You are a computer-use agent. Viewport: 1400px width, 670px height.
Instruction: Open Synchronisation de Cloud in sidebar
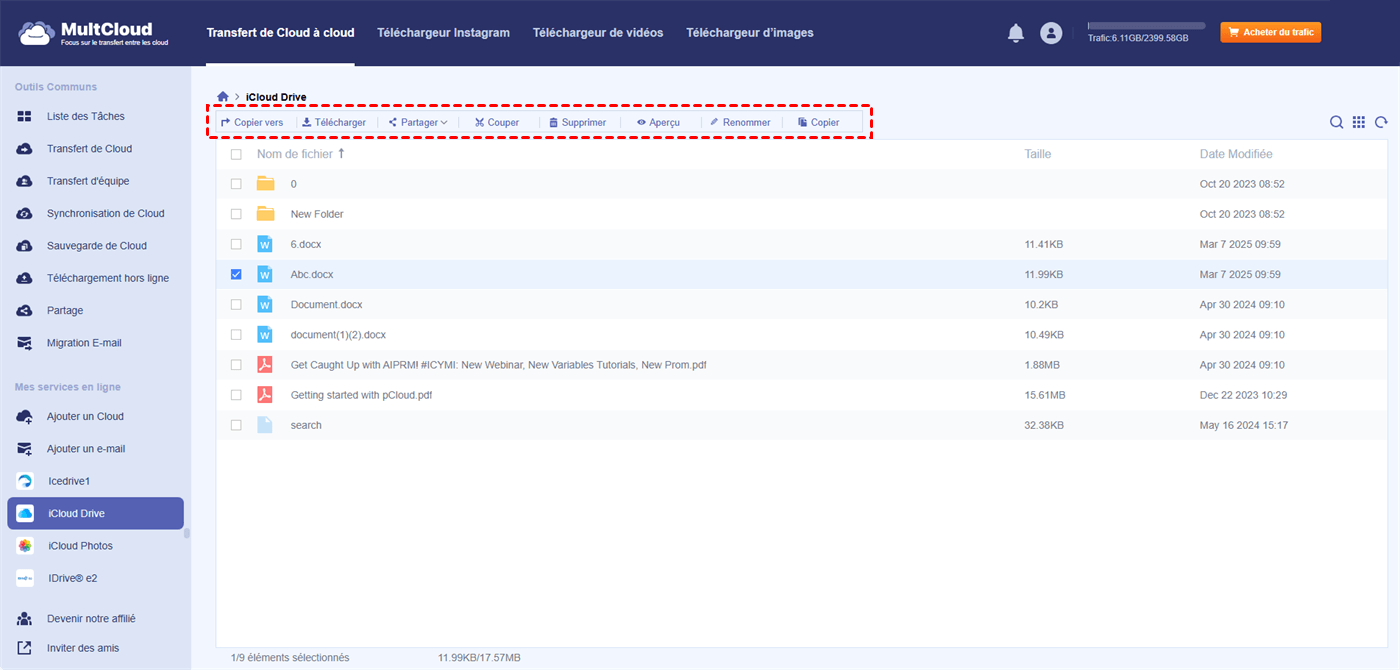click(x=105, y=214)
